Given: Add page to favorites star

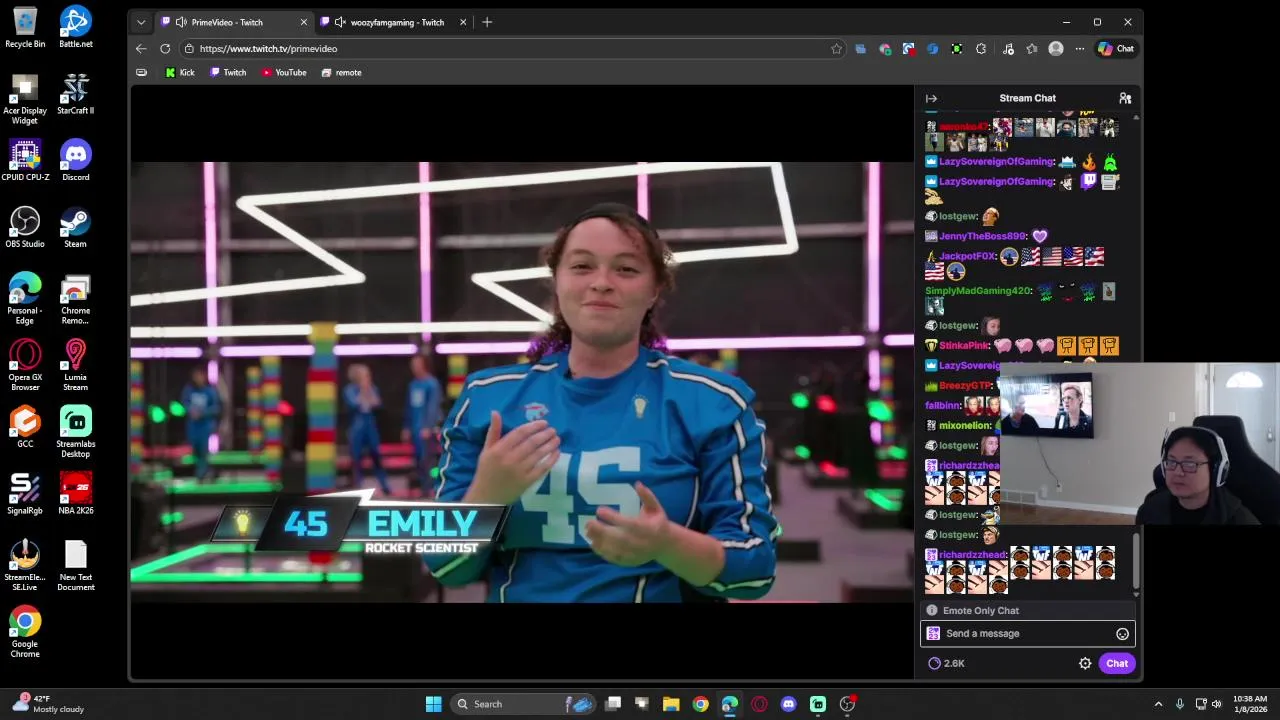Looking at the screenshot, I should point(837,48).
